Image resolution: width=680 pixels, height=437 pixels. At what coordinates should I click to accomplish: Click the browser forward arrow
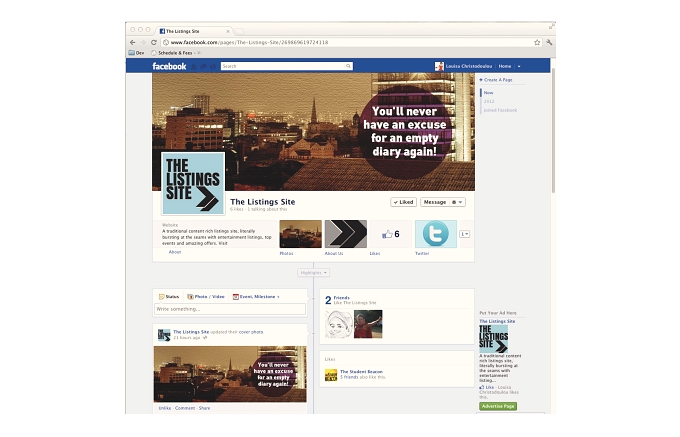143,42
